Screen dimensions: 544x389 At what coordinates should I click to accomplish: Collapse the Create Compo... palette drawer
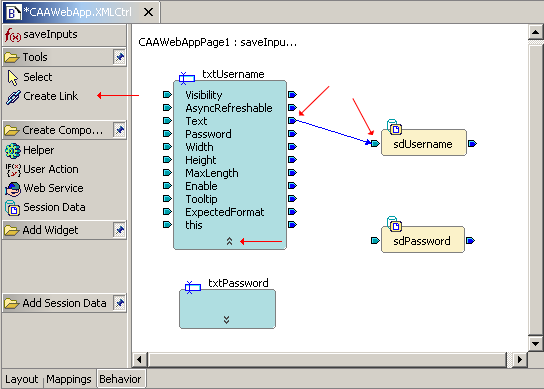click(58, 130)
